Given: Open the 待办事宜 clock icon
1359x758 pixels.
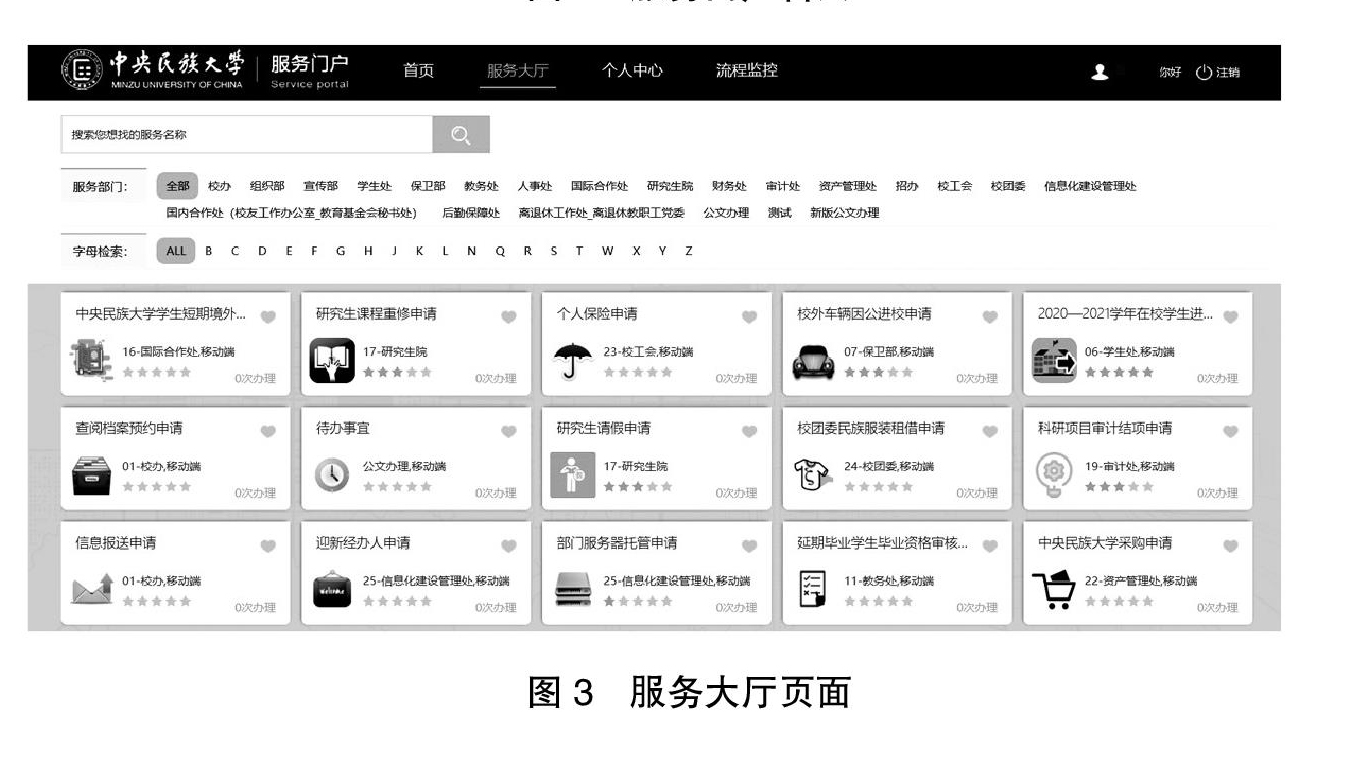Looking at the screenshot, I should pyautogui.click(x=332, y=476).
